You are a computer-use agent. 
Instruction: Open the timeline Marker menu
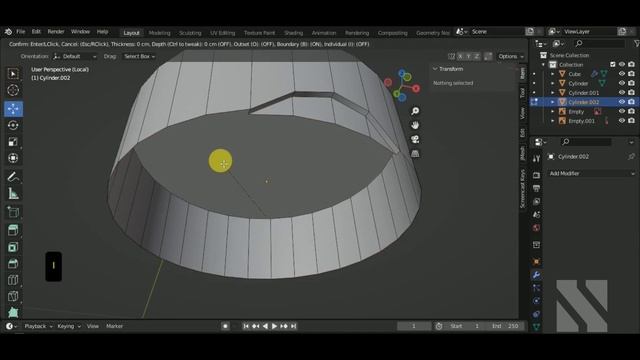(114, 326)
